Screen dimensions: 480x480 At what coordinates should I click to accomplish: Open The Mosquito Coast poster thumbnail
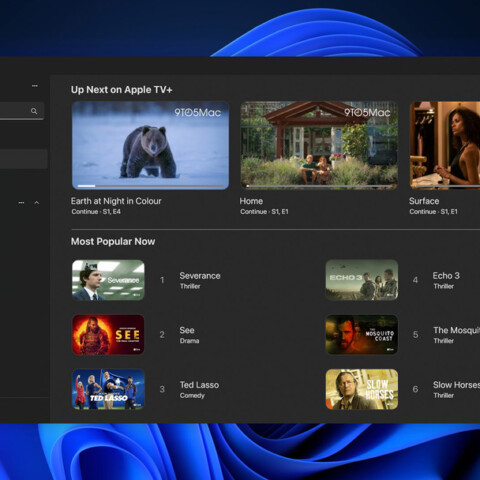(362, 335)
